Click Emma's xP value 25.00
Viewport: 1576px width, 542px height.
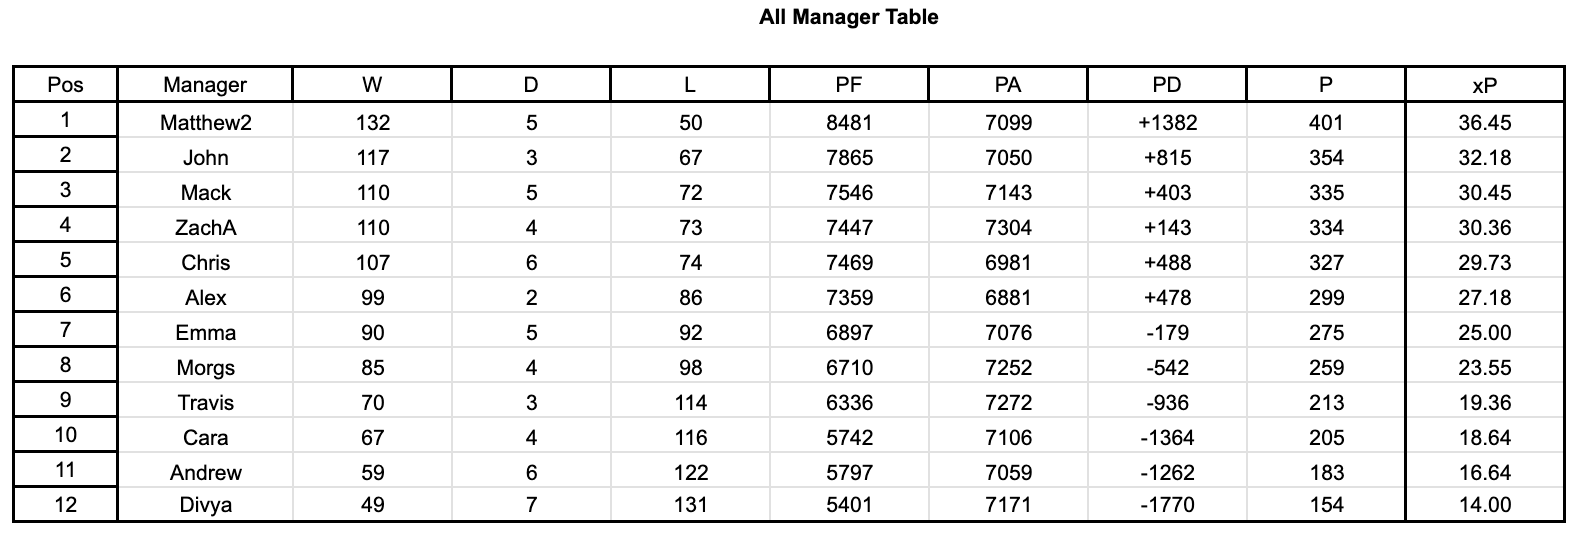point(1484,333)
